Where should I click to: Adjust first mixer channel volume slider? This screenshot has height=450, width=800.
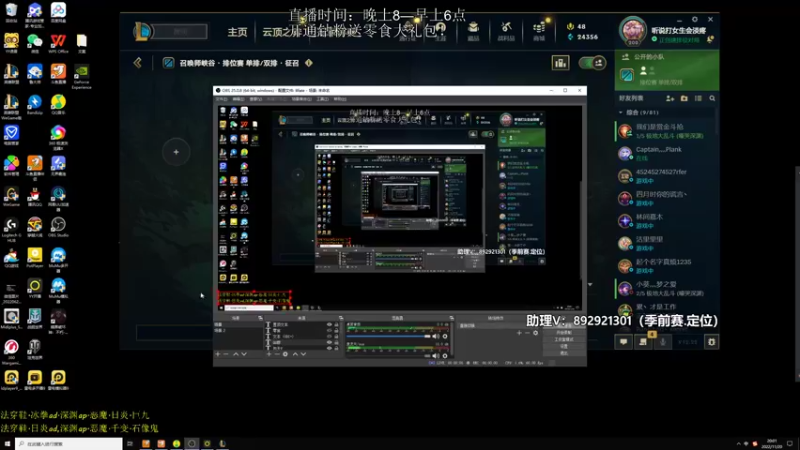click(388, 336)
